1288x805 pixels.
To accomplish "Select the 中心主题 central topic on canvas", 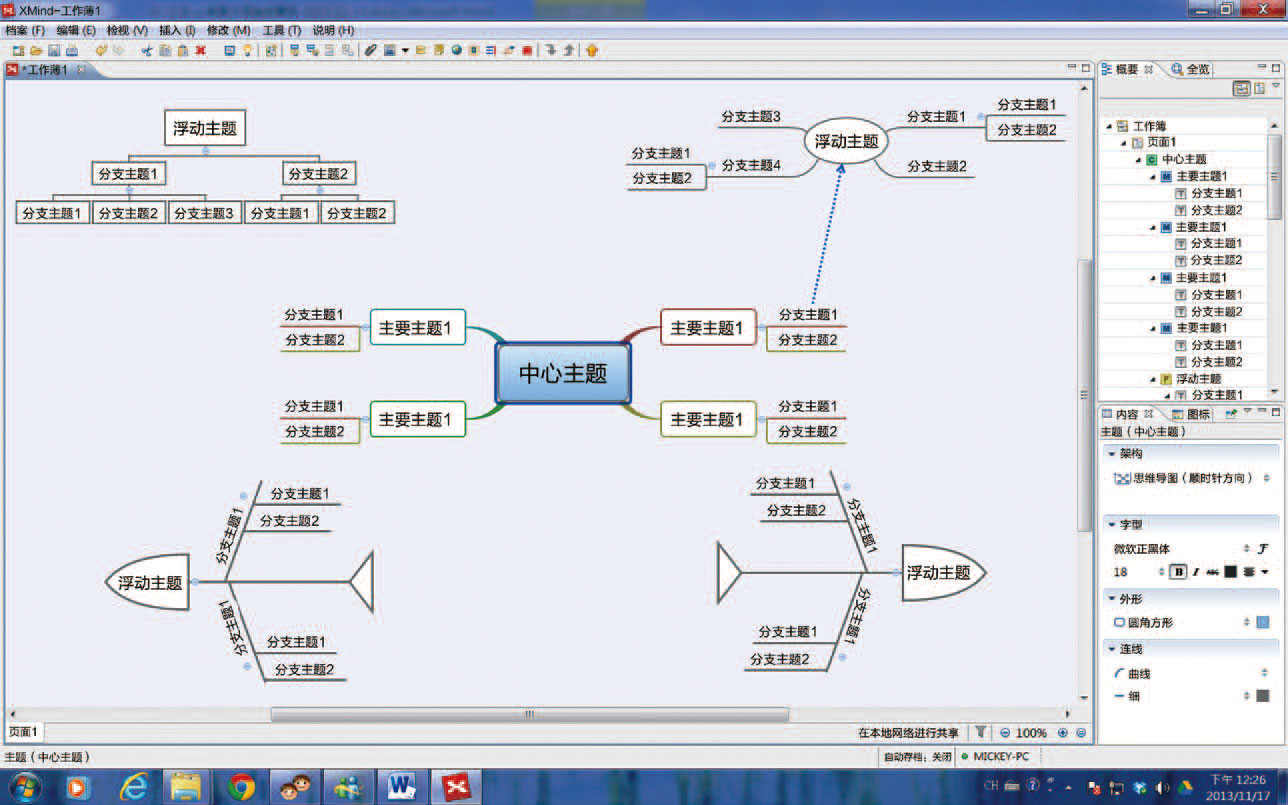I will (563, 373).
